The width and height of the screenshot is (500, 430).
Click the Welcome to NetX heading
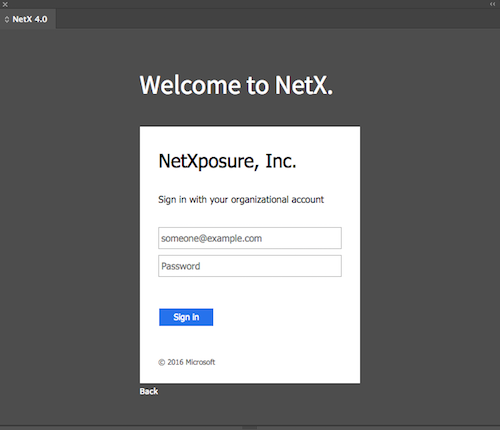click(x=236, y=85)
